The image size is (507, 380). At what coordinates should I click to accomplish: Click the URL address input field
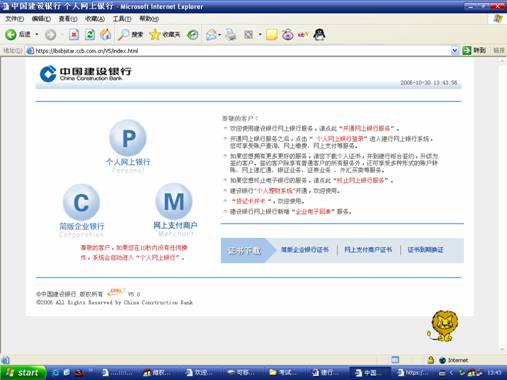[x=243, y=51]
